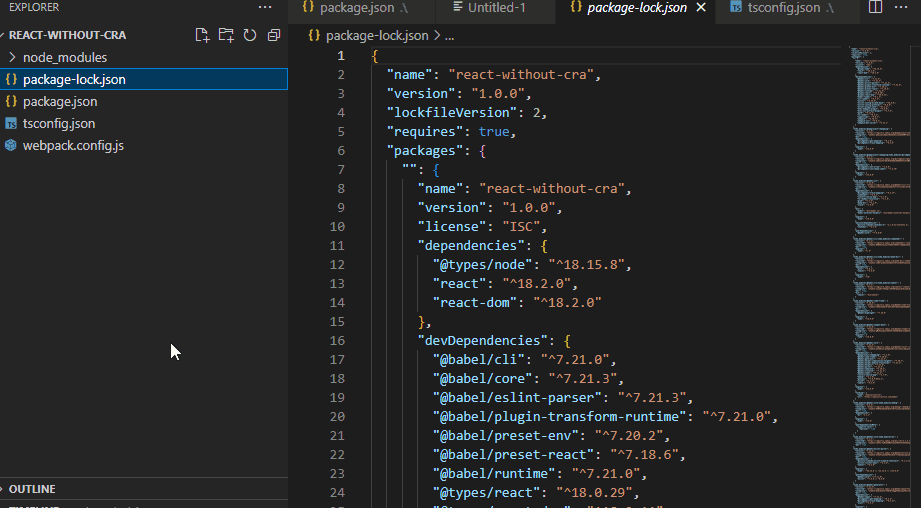Click the JSON braces icon beside package.json in Explorer
The width and height of the screenshot is (921, 508).
pyautogui.click(x=11, y=101)
